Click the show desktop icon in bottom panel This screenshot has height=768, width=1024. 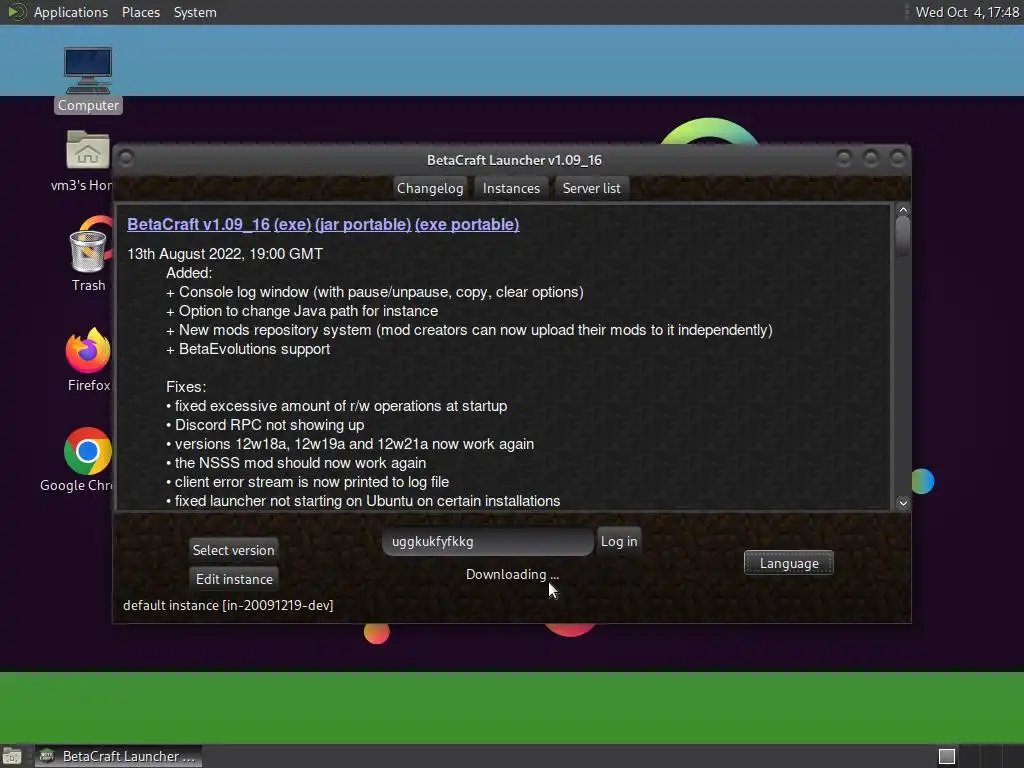(x=12, y=756)
